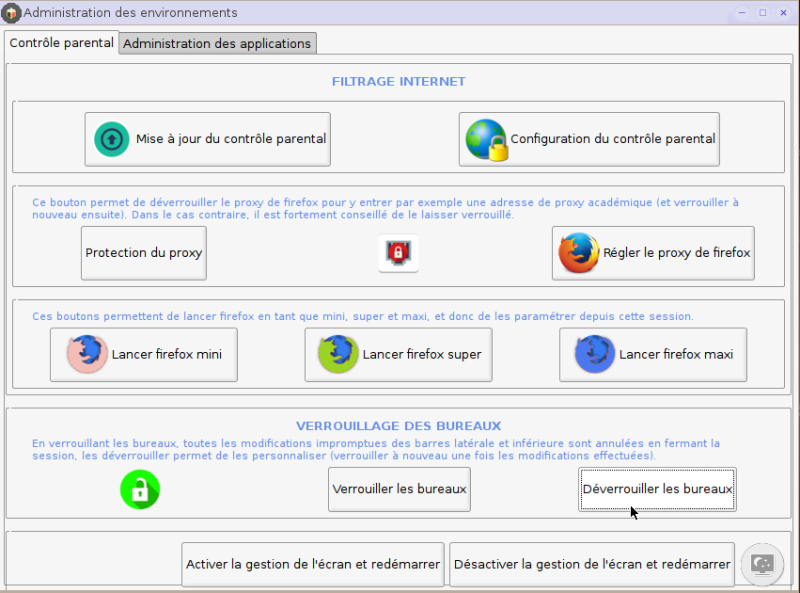This screenshot has width=800, height=593.
Task: Click the green unlocked padlock icon
Action: pos(140,489)
